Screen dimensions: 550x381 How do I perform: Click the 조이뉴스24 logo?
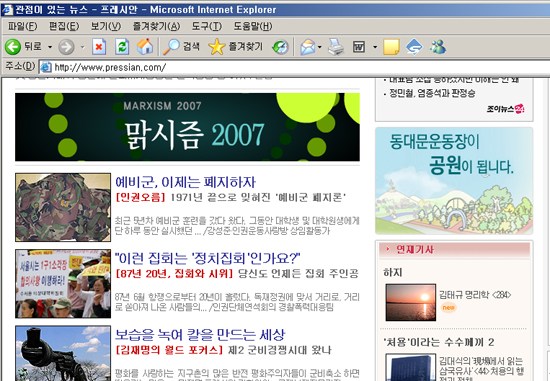pos(505,108)
